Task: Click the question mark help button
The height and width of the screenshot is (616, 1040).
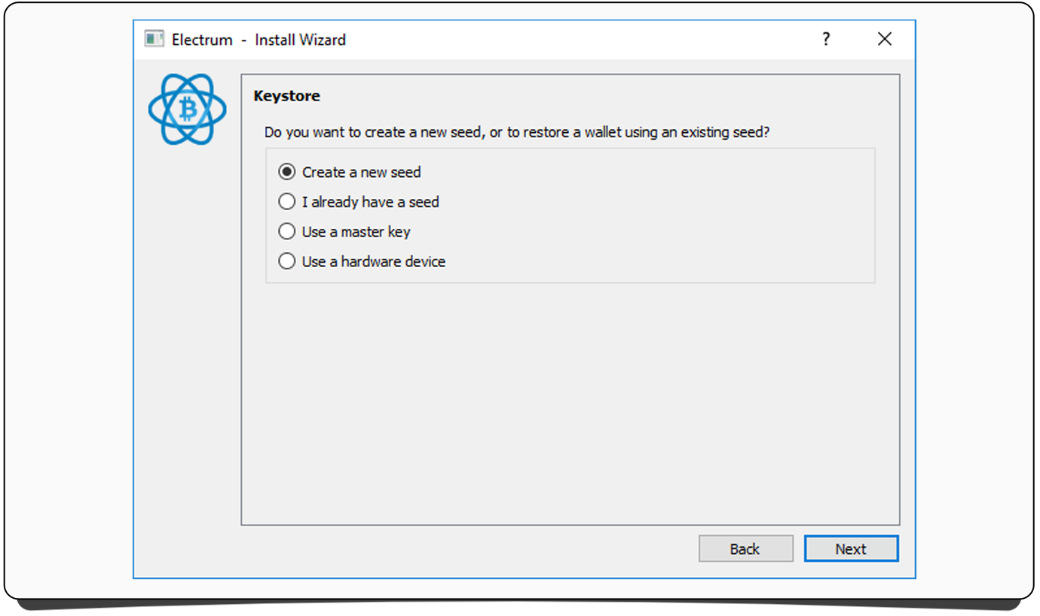Action: [x=826, y=39]
